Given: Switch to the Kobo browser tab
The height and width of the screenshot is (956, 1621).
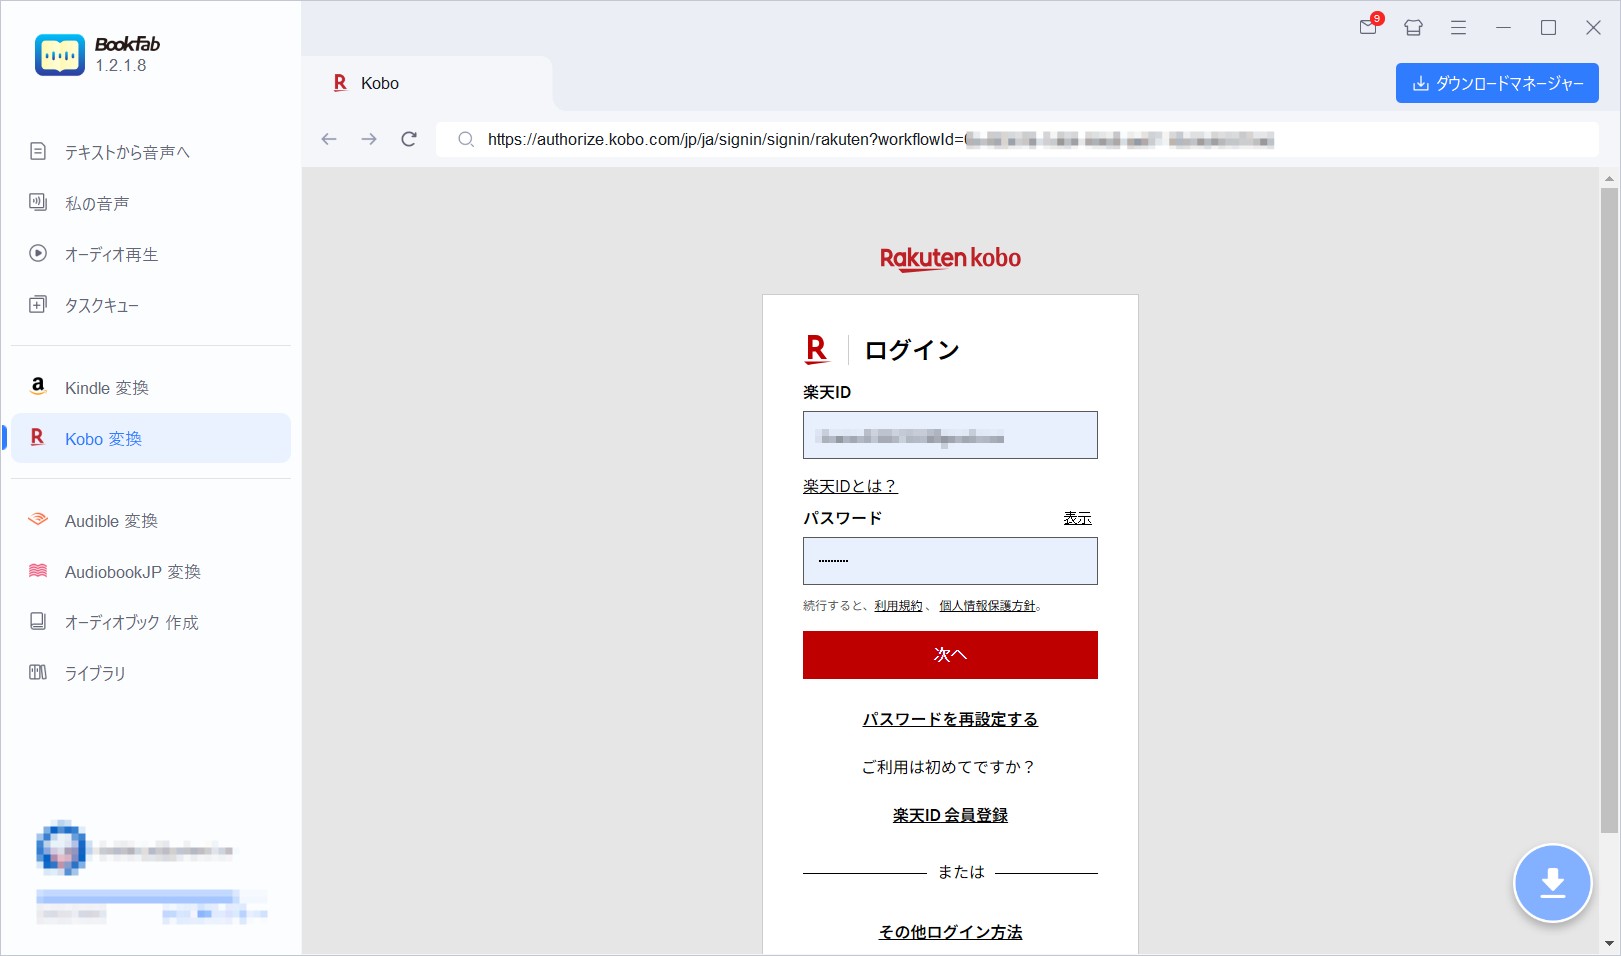Looking at the screenshot, I should pyautogui.click(x=379, y=83).
